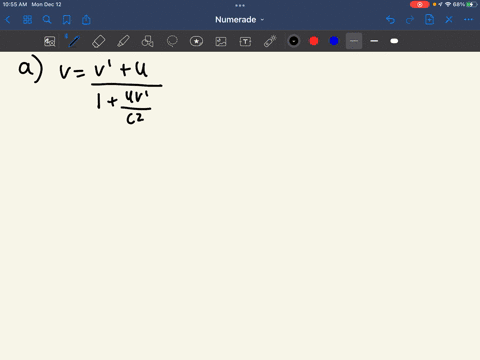Undo the last stroke

tap(390, 20)
